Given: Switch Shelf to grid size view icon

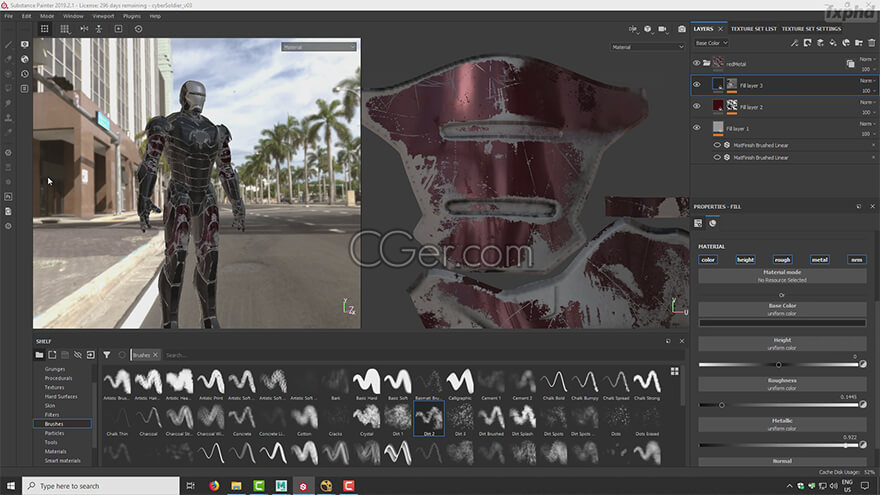Looking at the screenshot, I should click(675, 371).
